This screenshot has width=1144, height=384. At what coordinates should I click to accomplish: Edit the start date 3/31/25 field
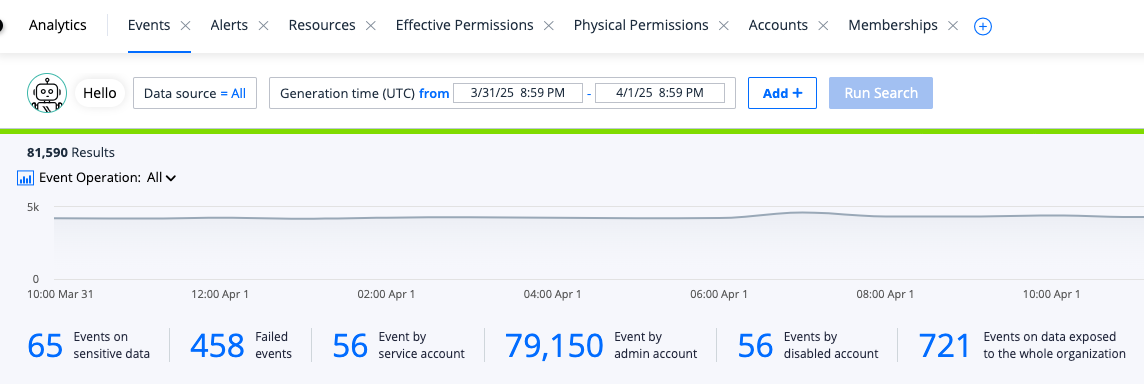coord(517,93)
